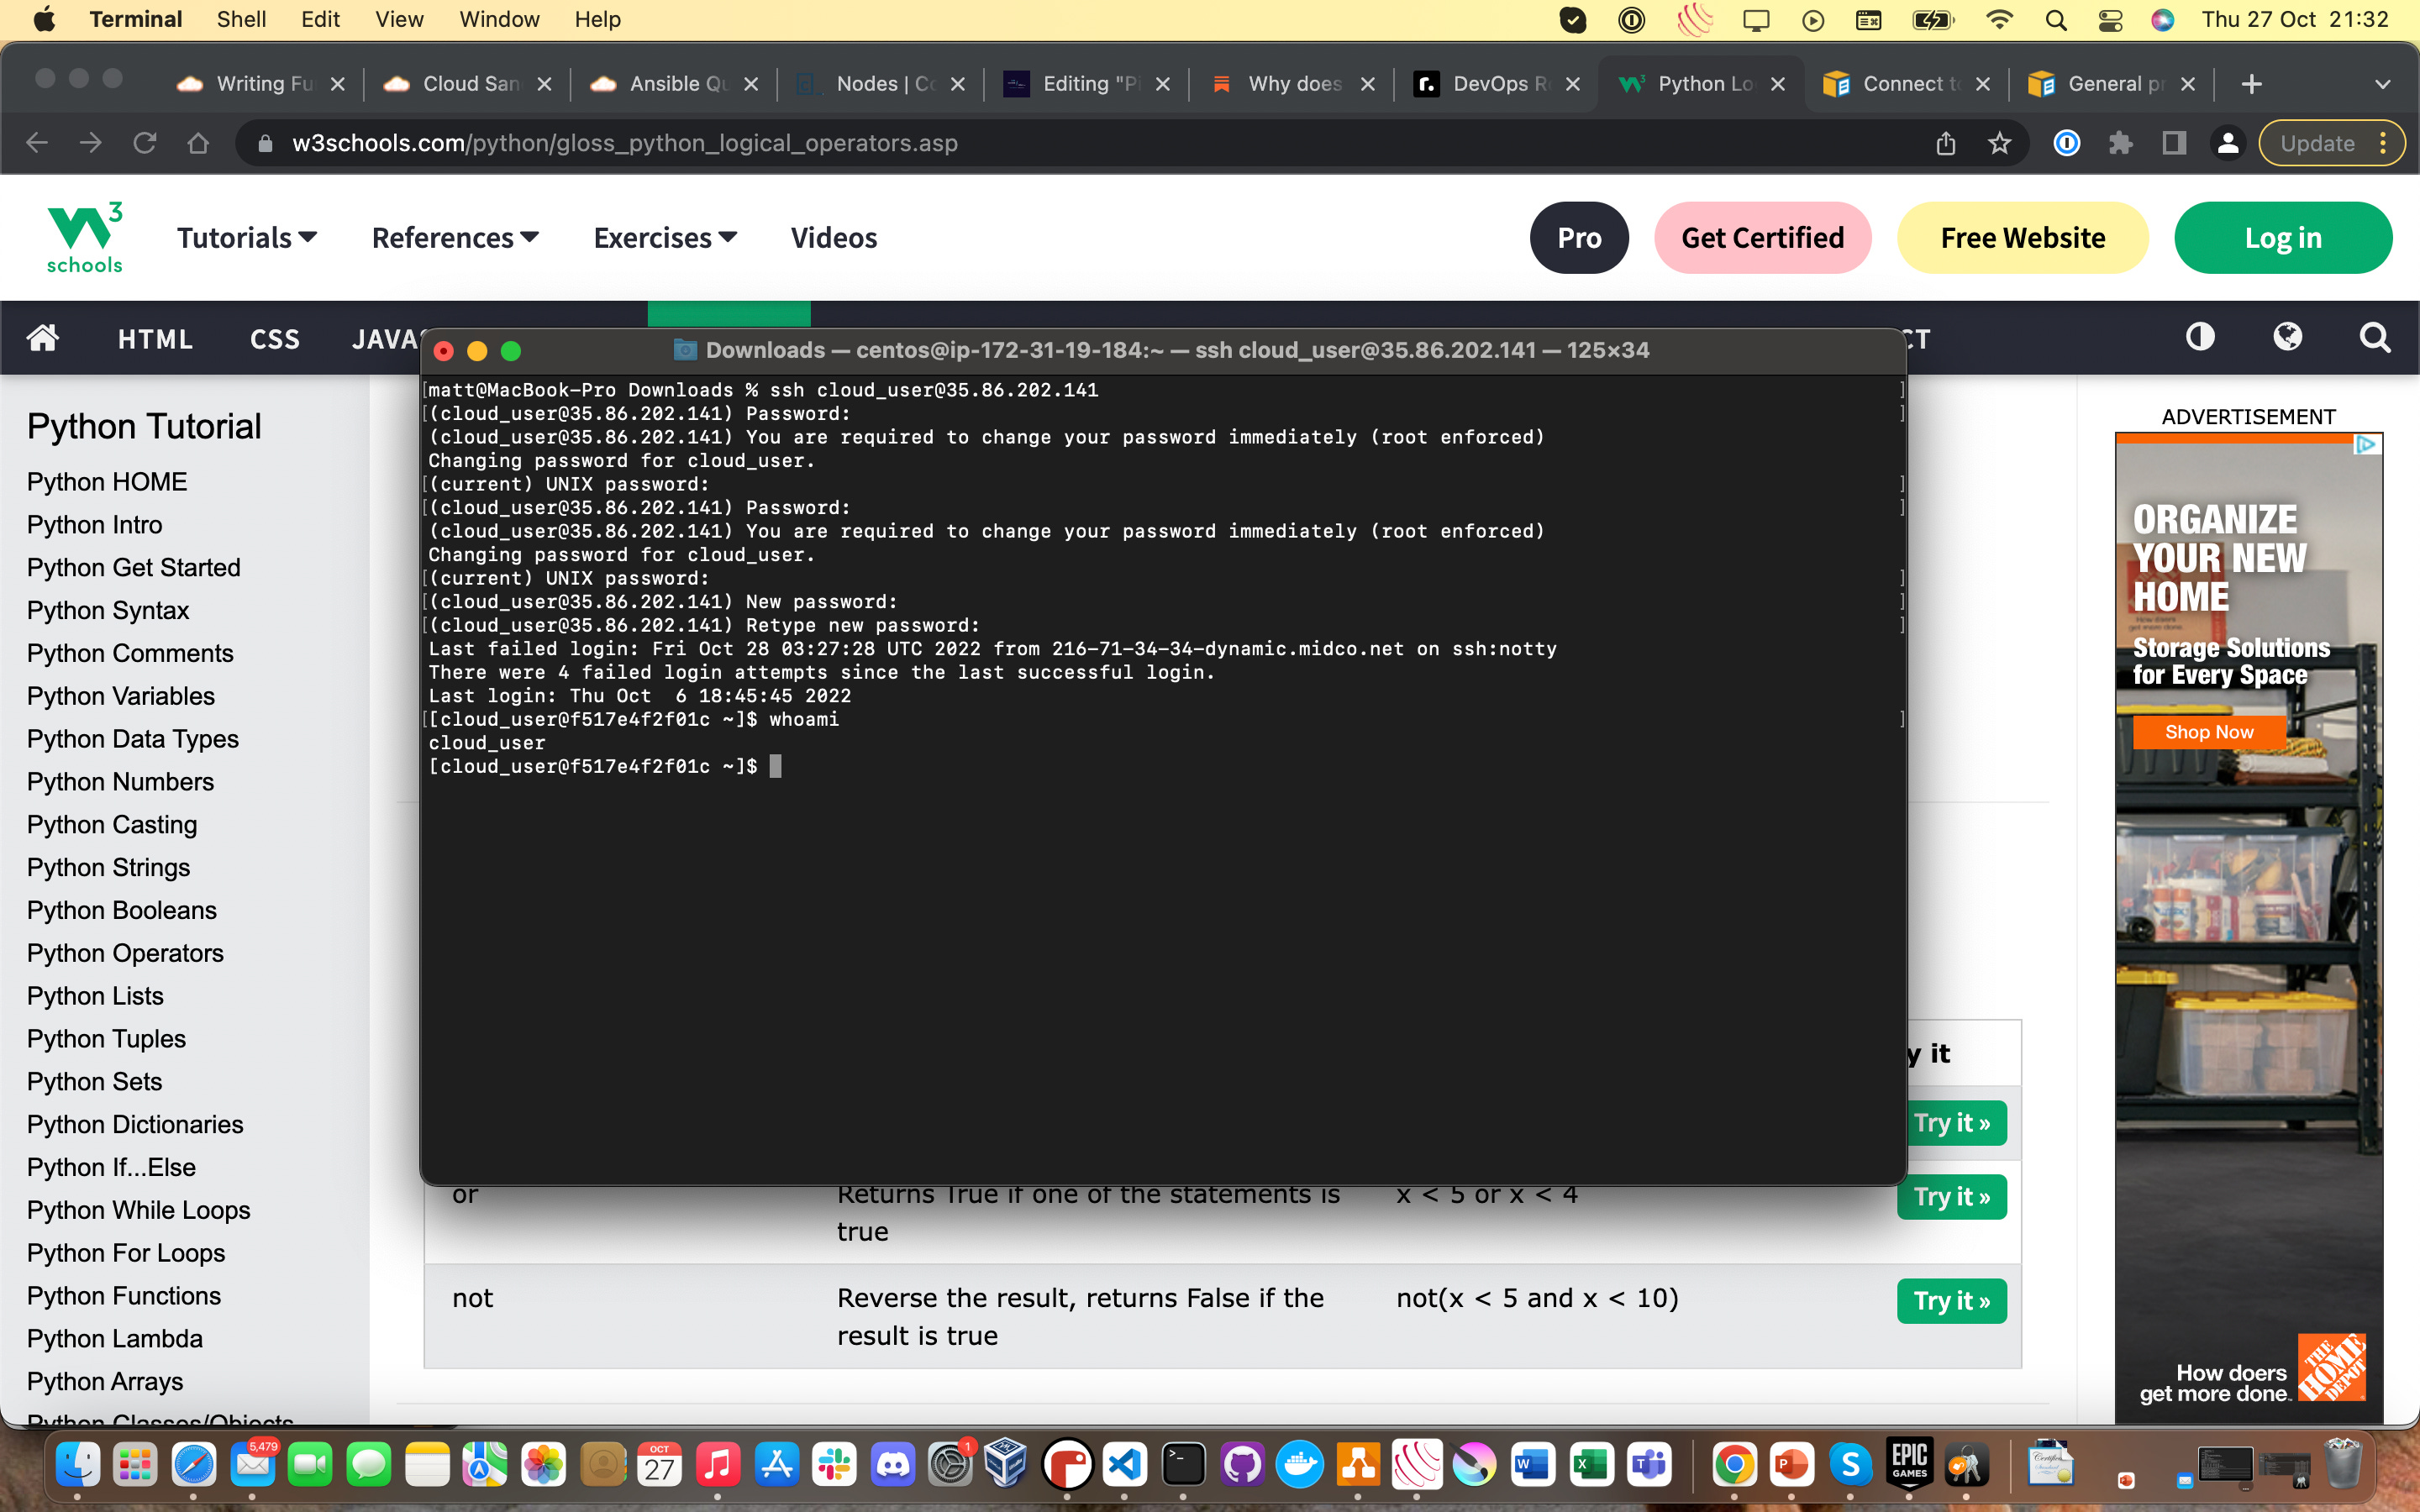Screen dimensions: 2420x1512
Task: Click the Get Certified button
Action: coord(1762,238)
